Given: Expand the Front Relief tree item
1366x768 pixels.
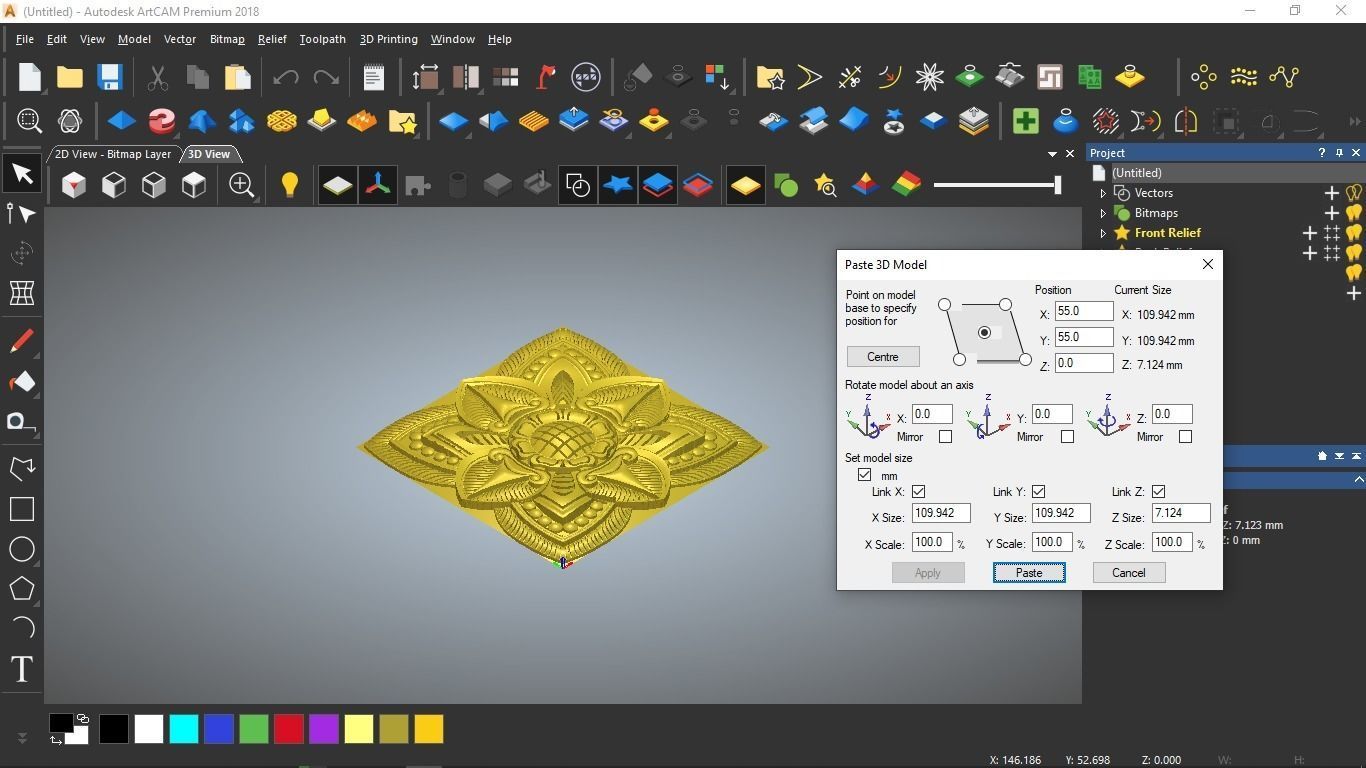Looking at the screenshot, I should 1103,232.
